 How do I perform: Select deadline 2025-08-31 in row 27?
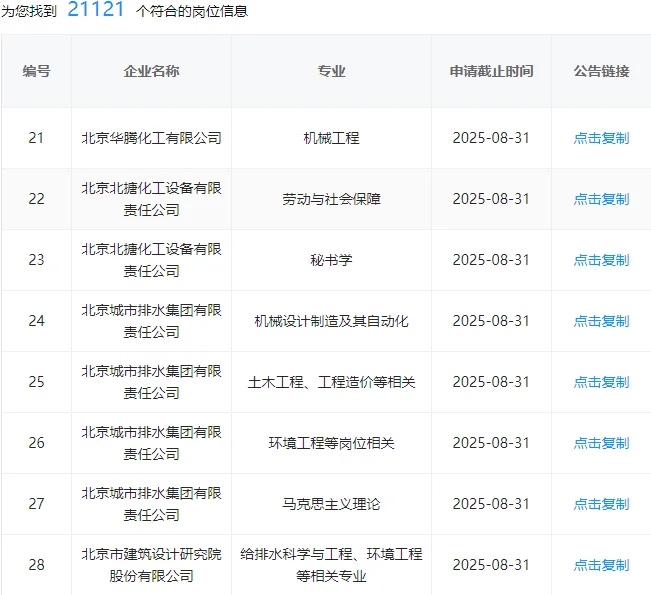[x=491, y=504]
